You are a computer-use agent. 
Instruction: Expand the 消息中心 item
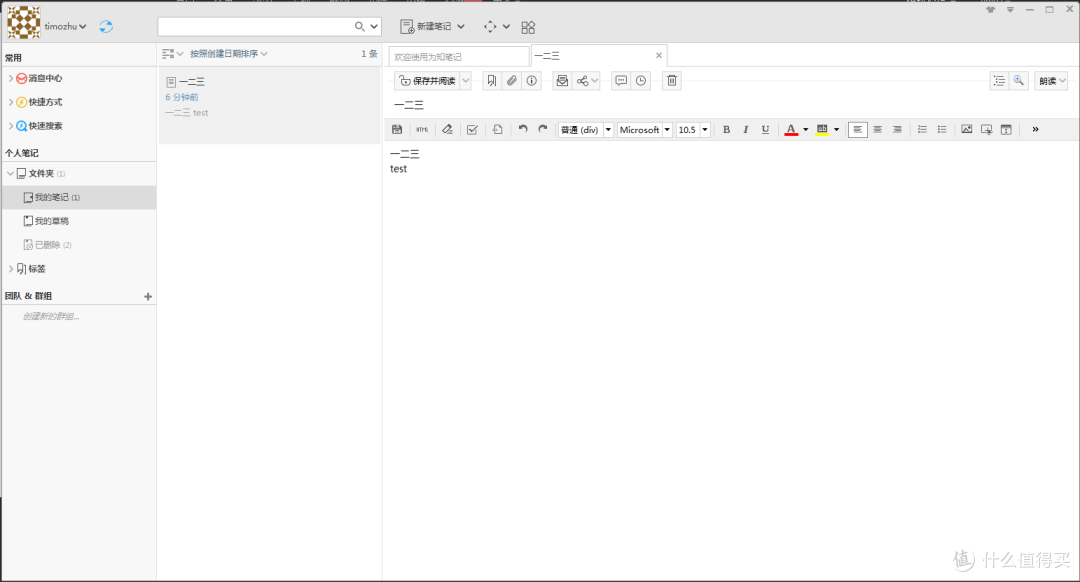click(10, 78)
